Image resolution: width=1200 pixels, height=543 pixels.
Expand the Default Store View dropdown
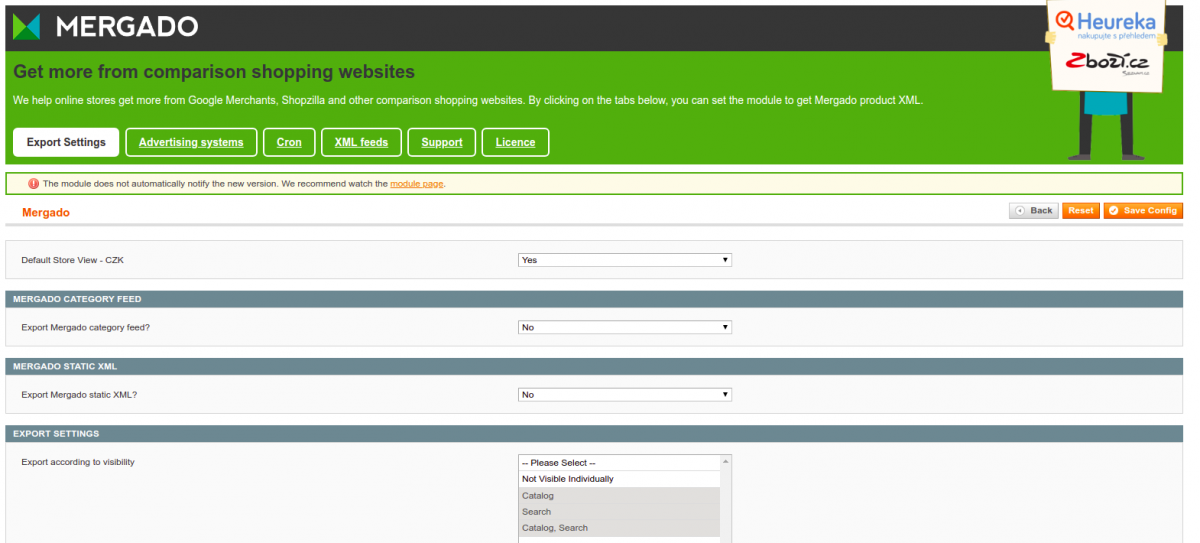pos(625,260)
